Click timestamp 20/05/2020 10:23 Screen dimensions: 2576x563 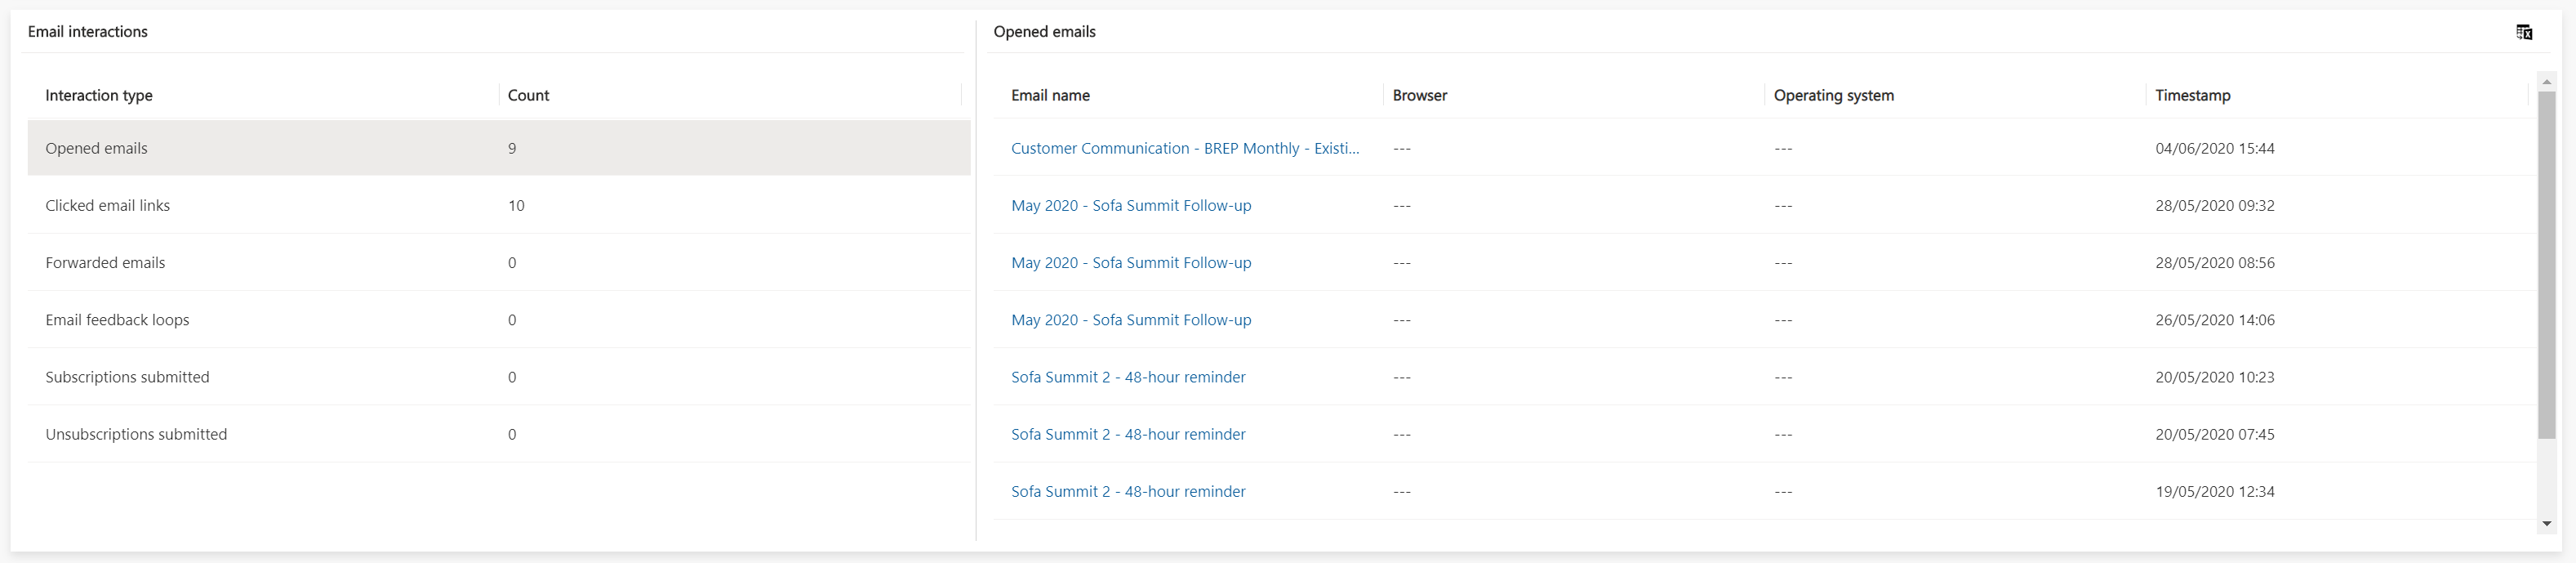tap(2214, 377)
